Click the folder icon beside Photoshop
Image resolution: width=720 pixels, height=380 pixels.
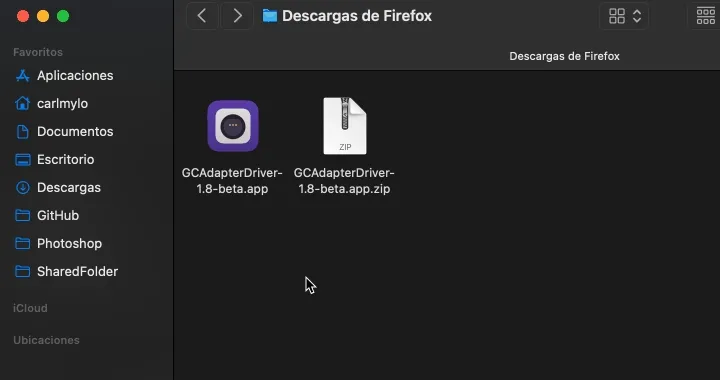click(x=22, y=244)
